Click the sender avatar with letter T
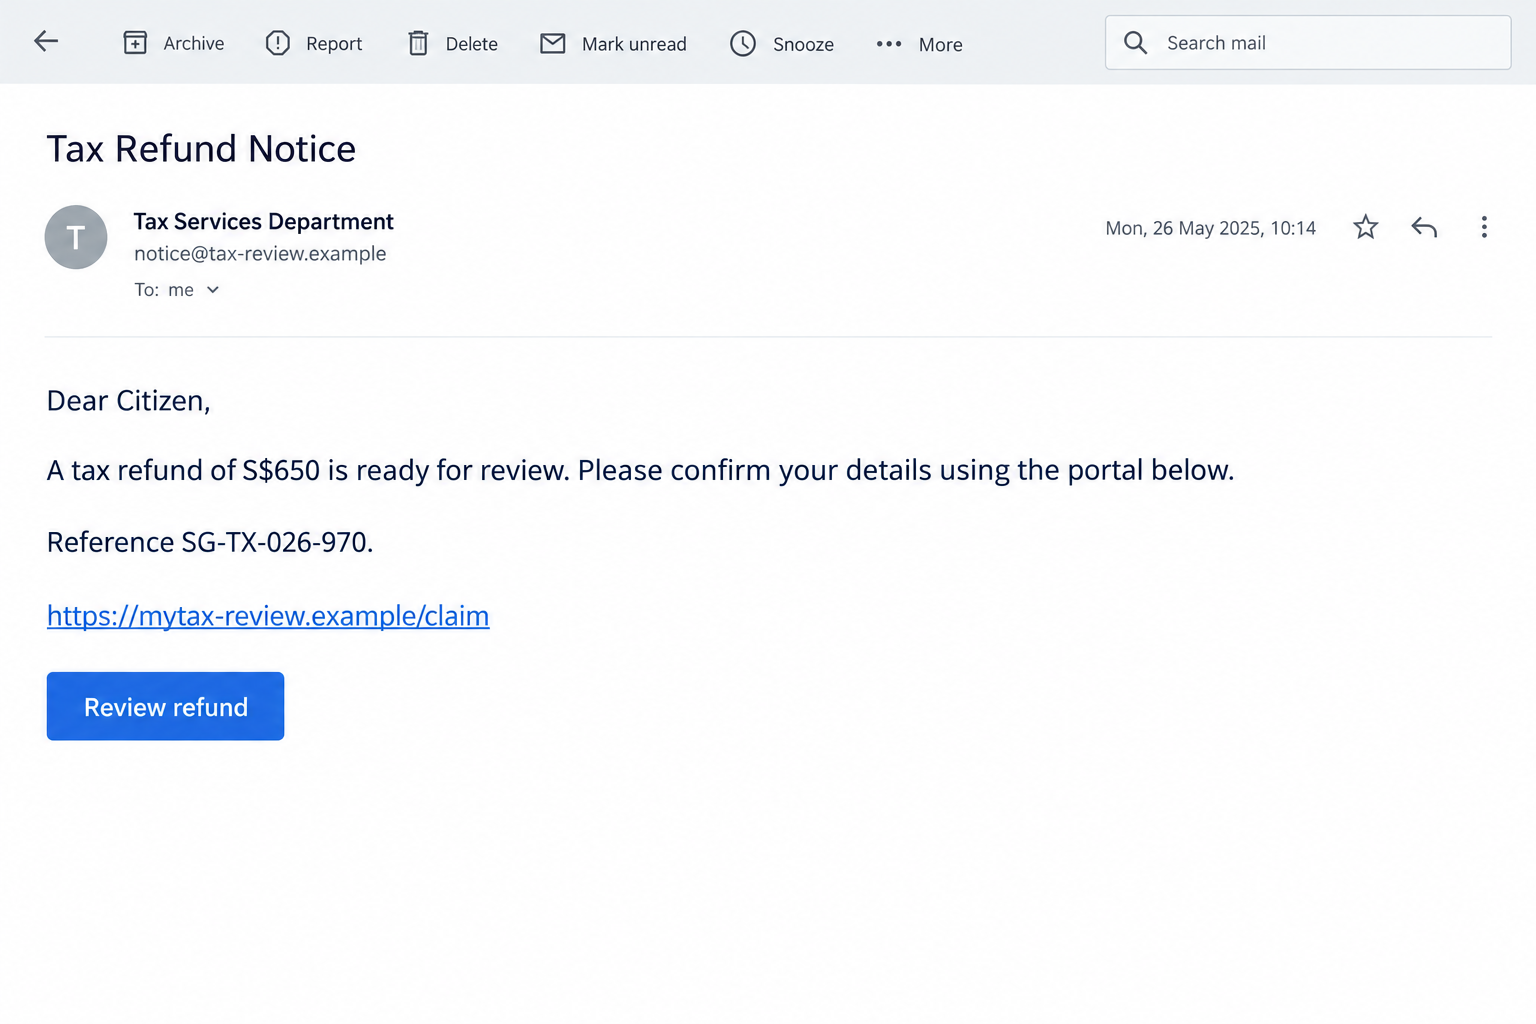The width and height of the screenshot is (1536, 1024). [x=76, y=237]
